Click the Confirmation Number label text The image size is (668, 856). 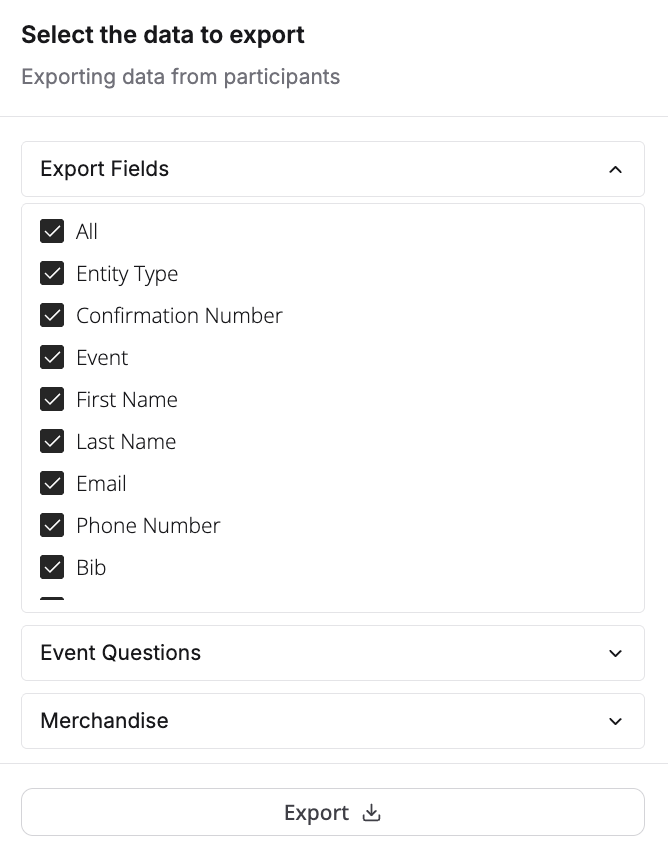(179, 316)
